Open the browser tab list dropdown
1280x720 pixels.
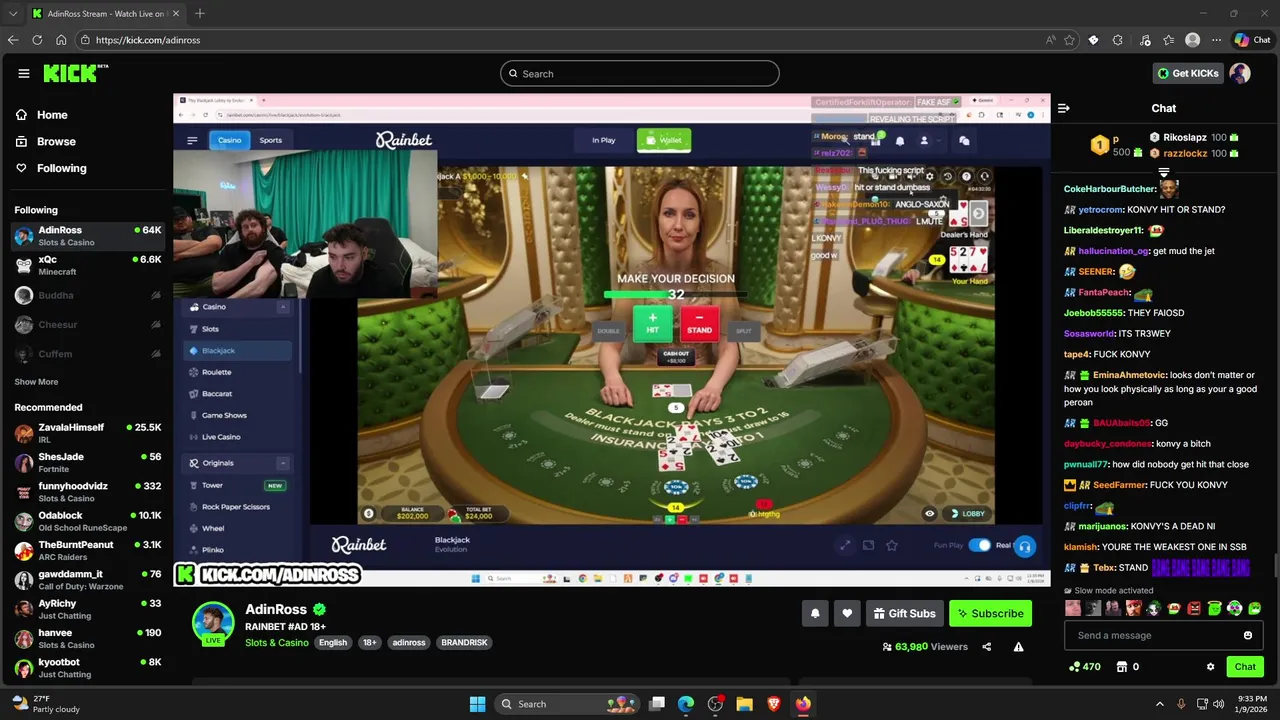tap(13, 13)
